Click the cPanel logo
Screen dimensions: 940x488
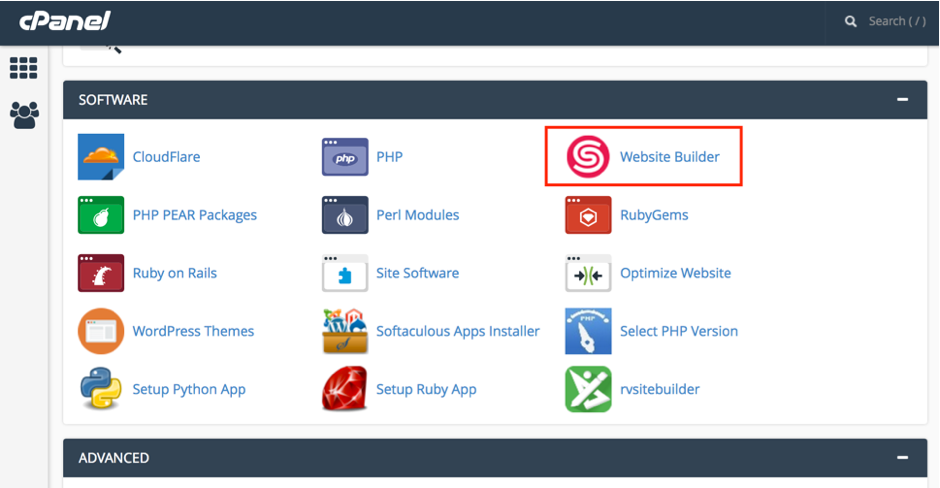click(x=64, y=21)
